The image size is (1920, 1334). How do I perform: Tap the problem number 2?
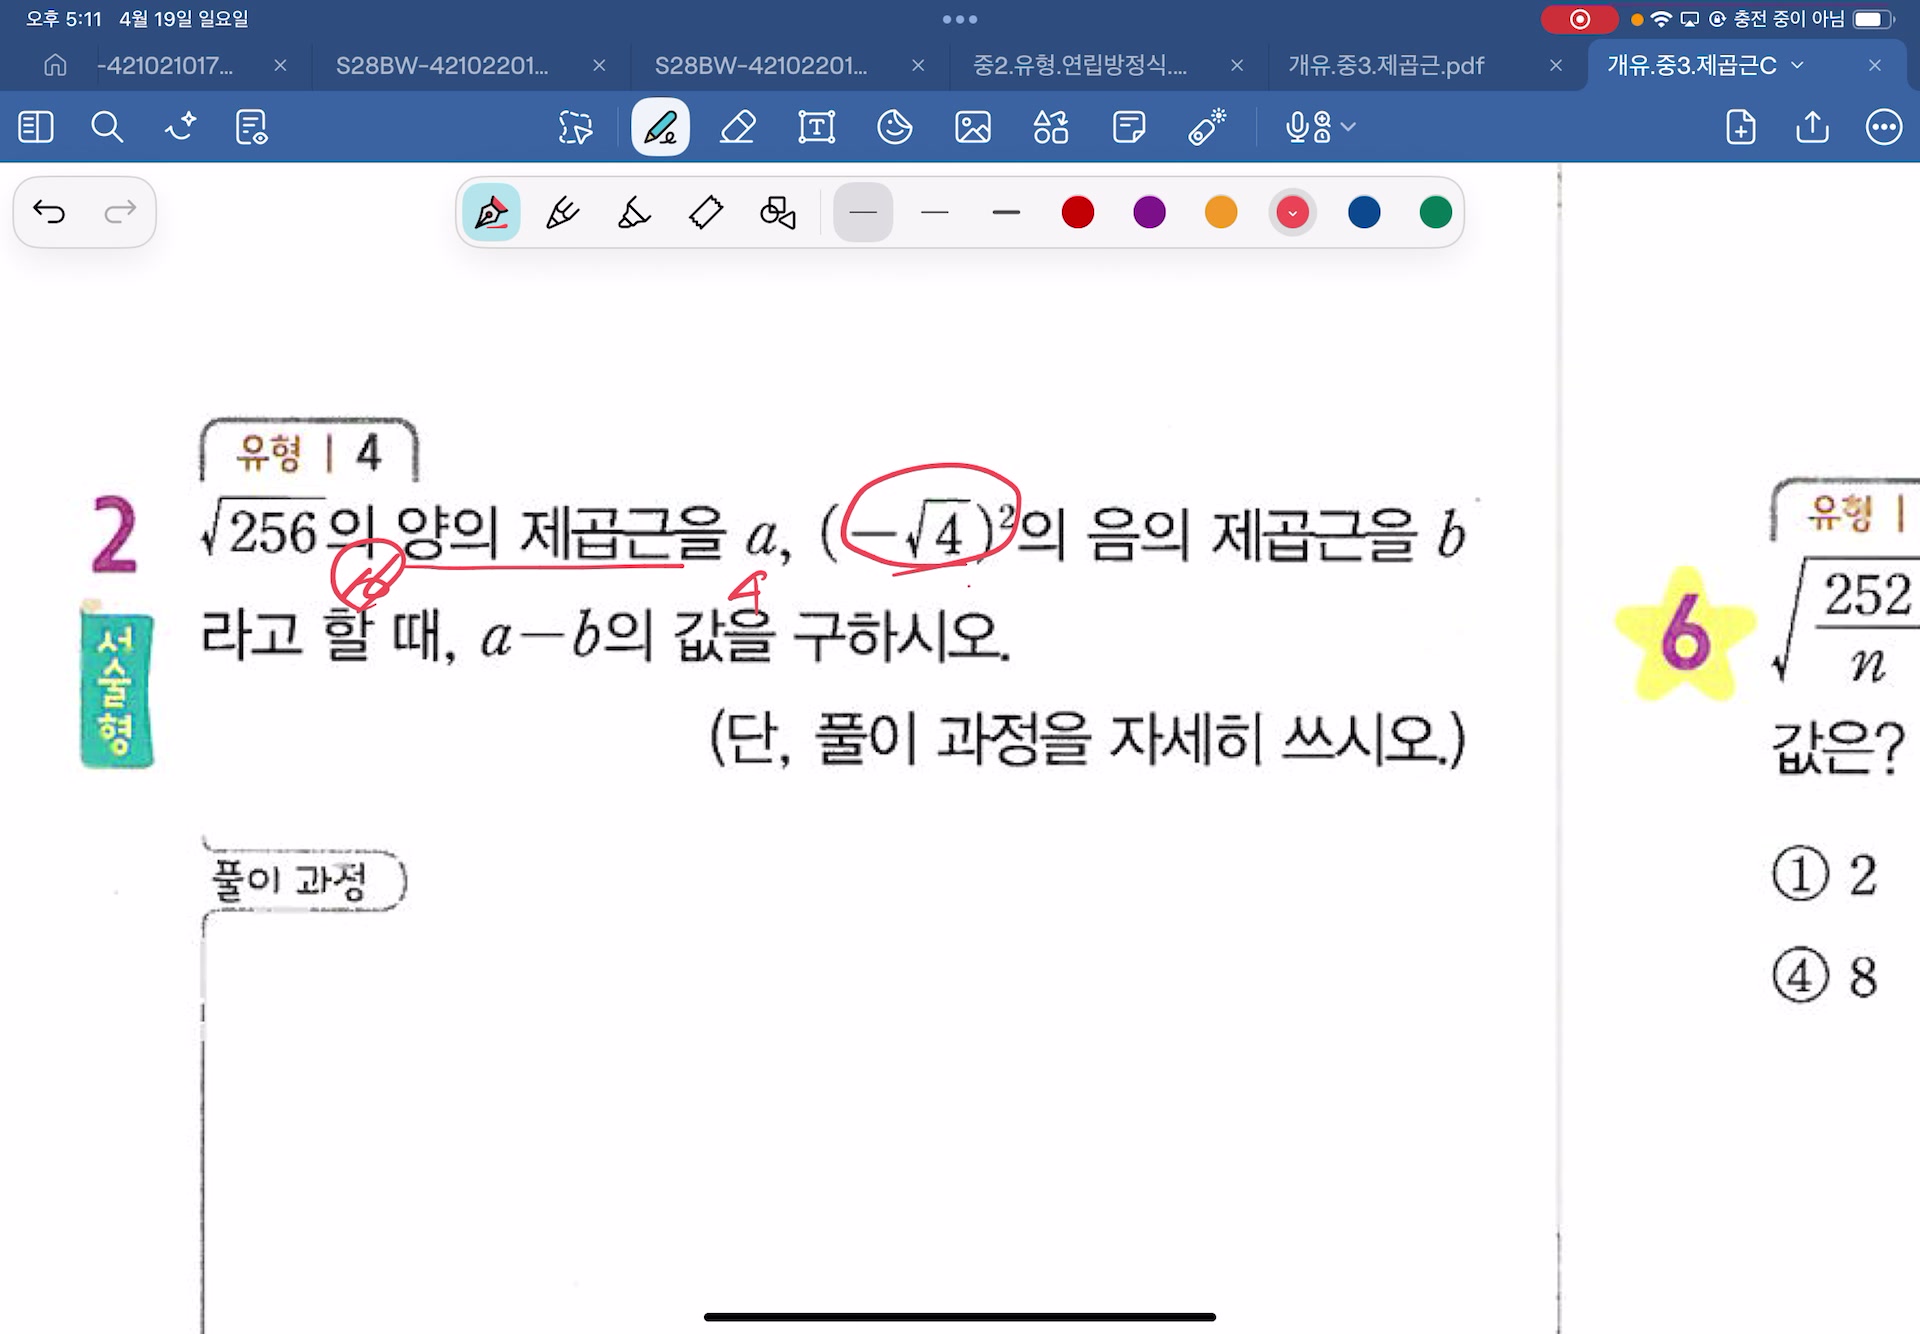[114, 534]
